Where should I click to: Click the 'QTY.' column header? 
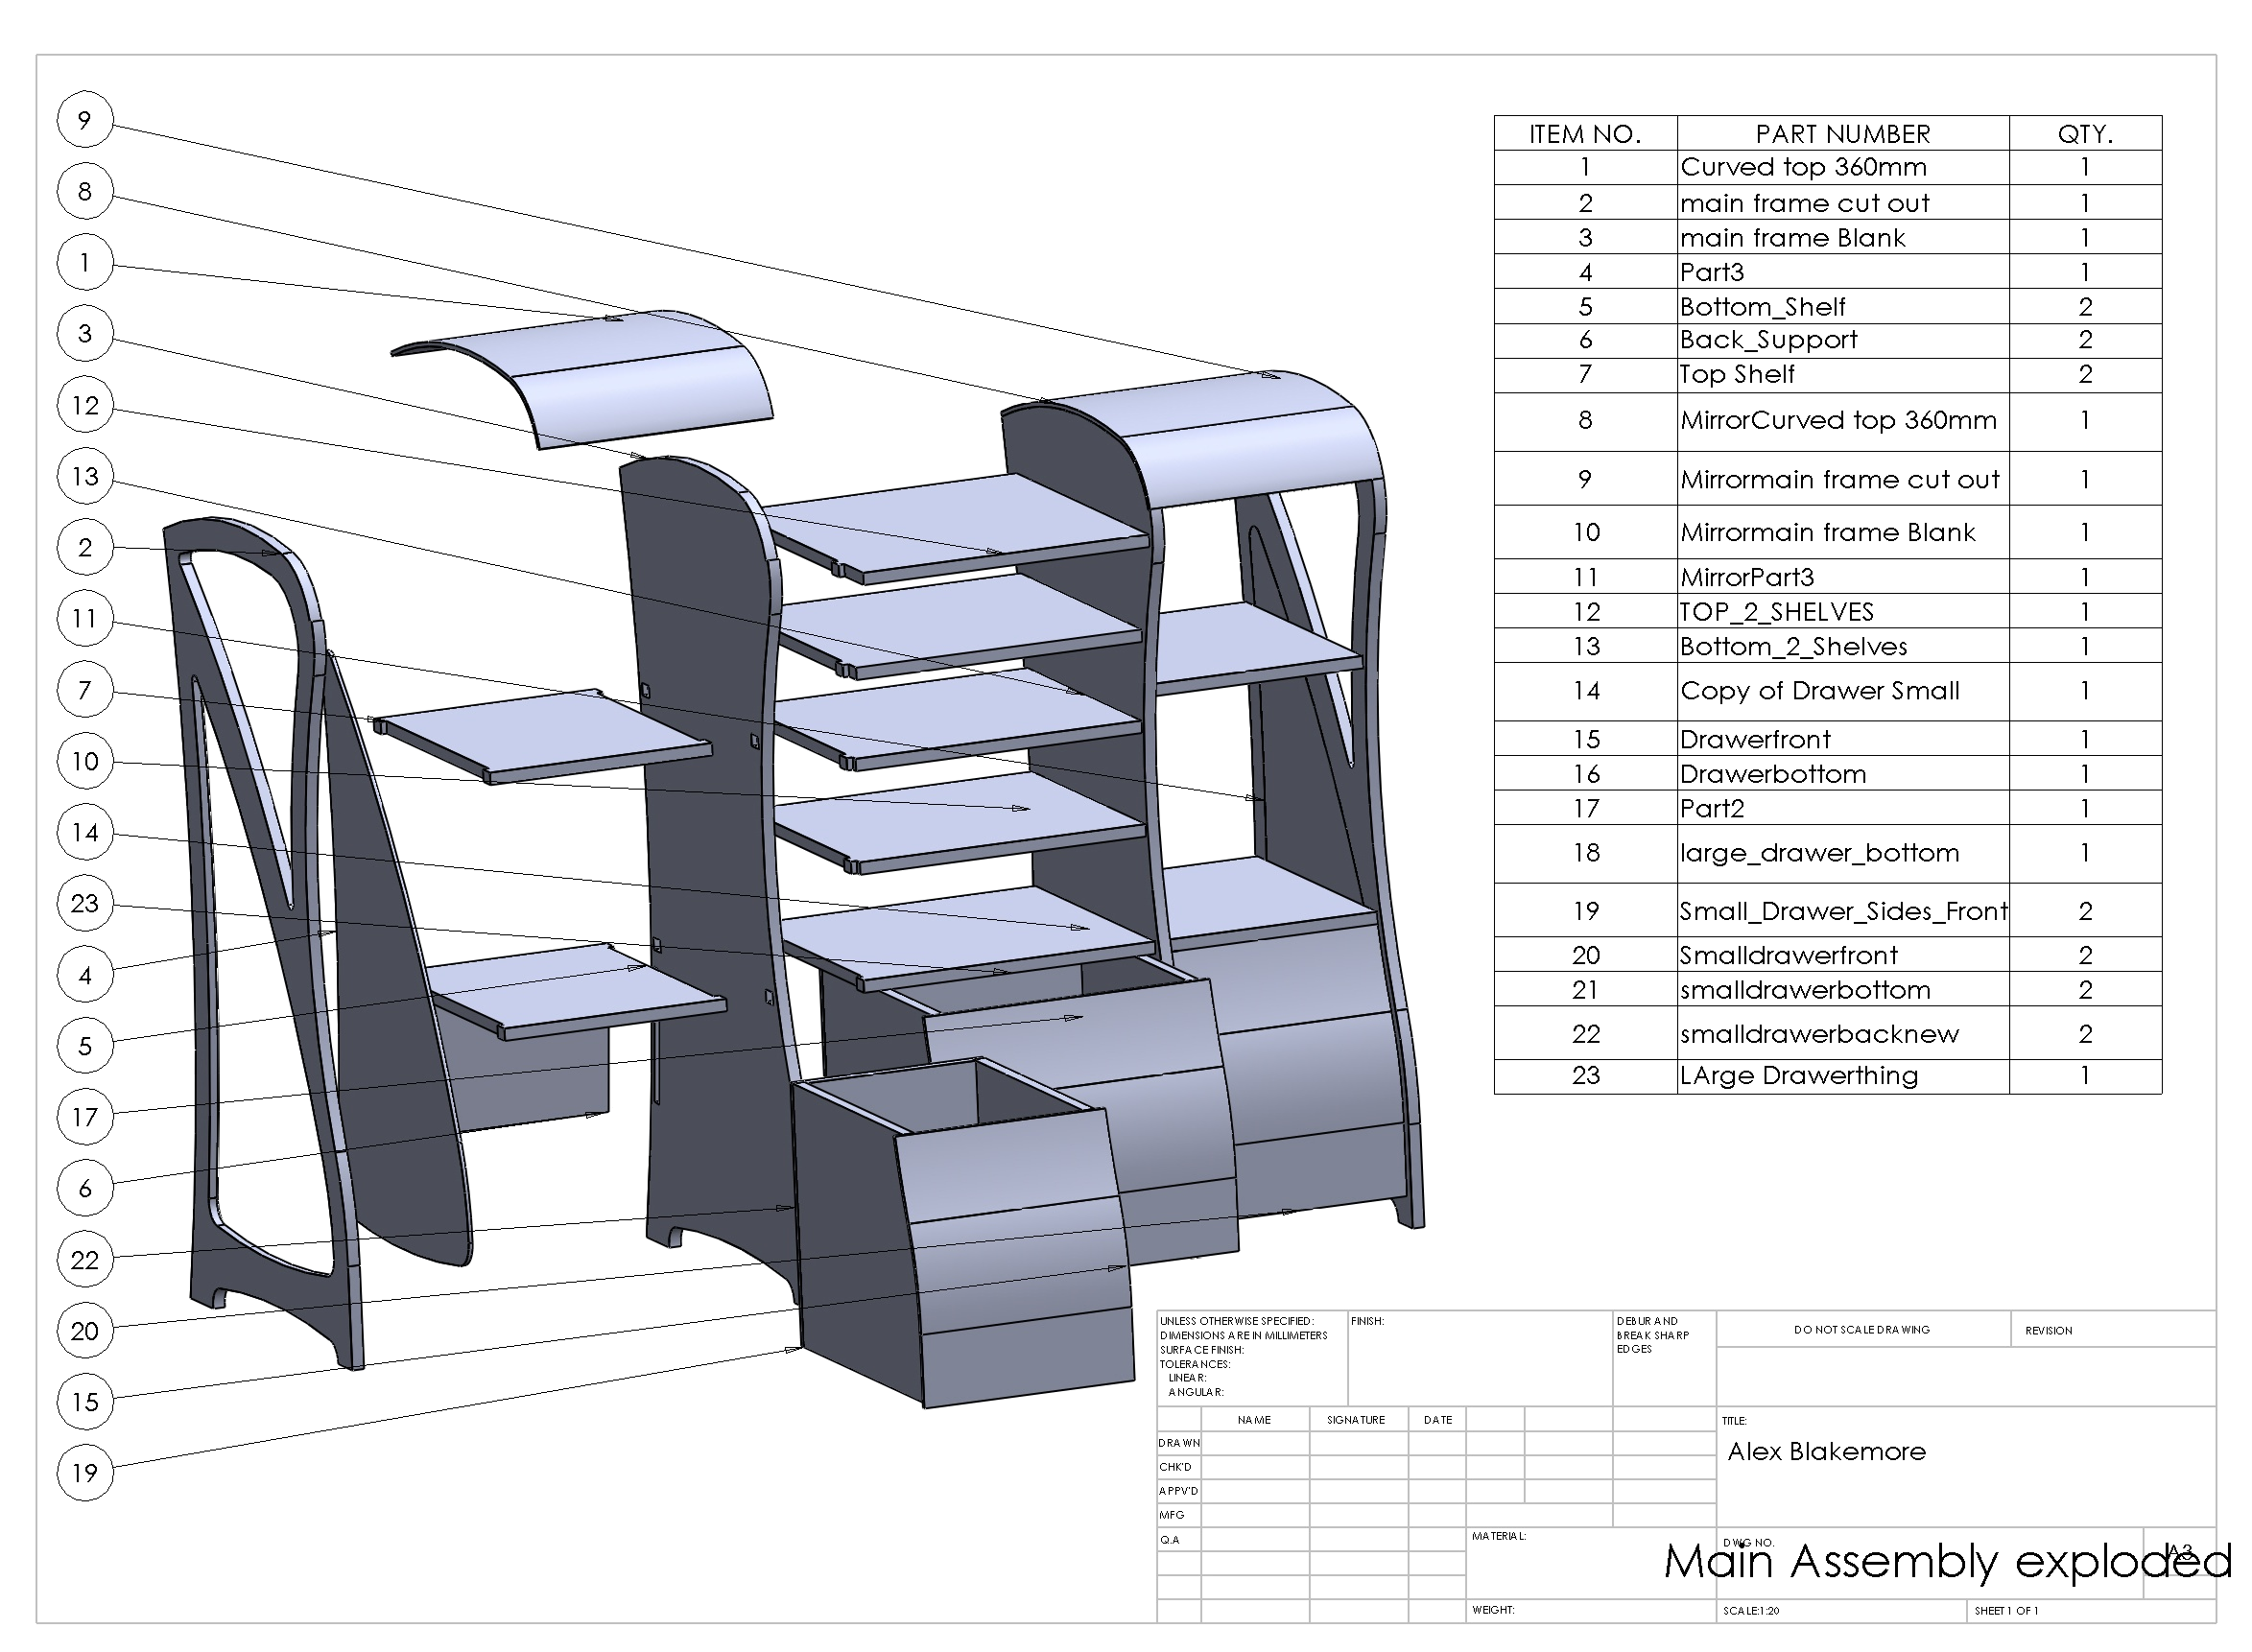pyautogui.click(x=2085, y=134)
